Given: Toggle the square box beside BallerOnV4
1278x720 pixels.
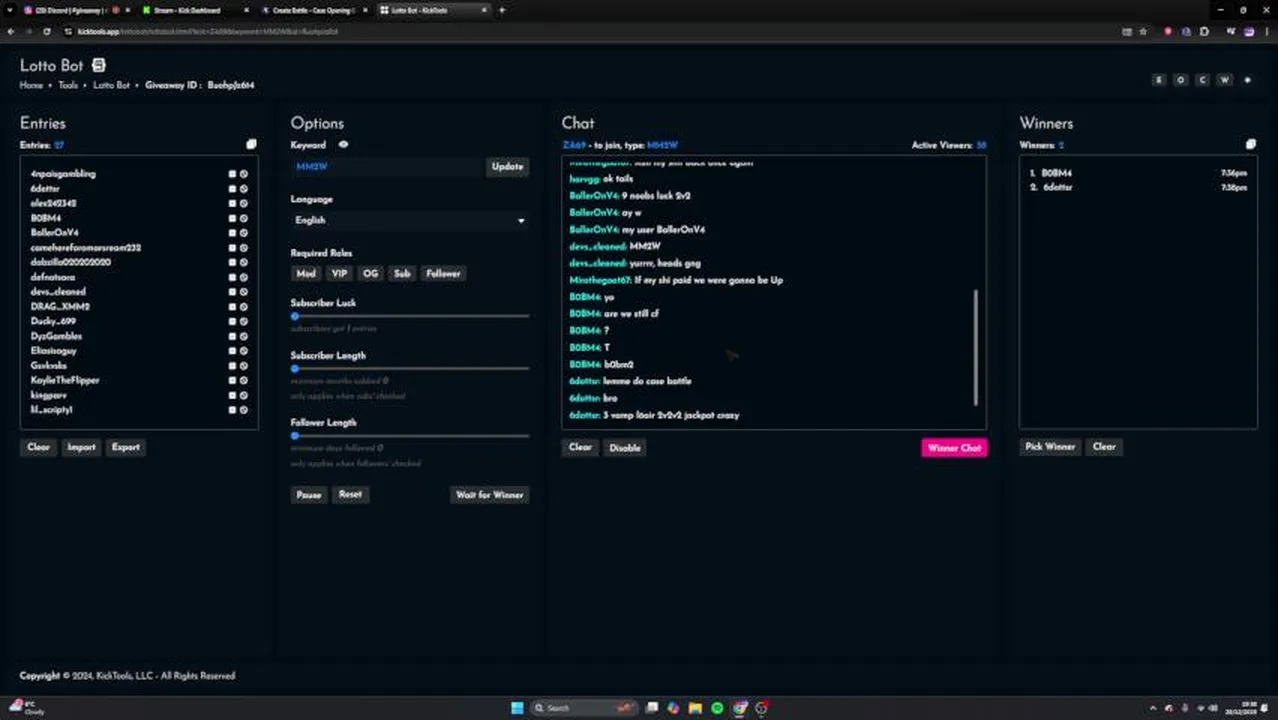Looking at the screenshot, I should click(x=232, y=232).
